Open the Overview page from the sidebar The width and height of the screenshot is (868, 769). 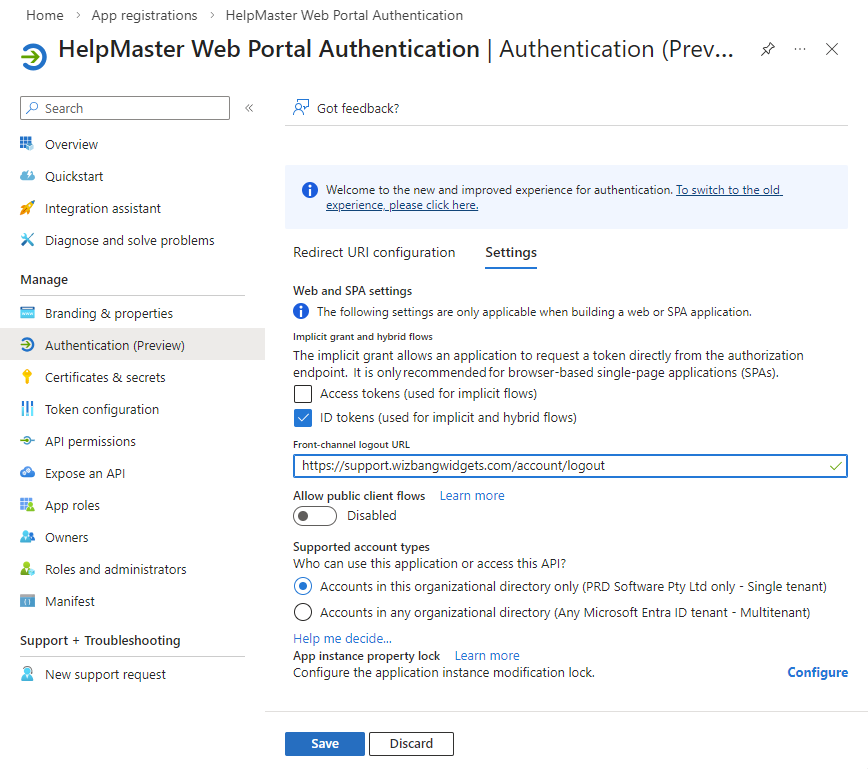point(71,143)
